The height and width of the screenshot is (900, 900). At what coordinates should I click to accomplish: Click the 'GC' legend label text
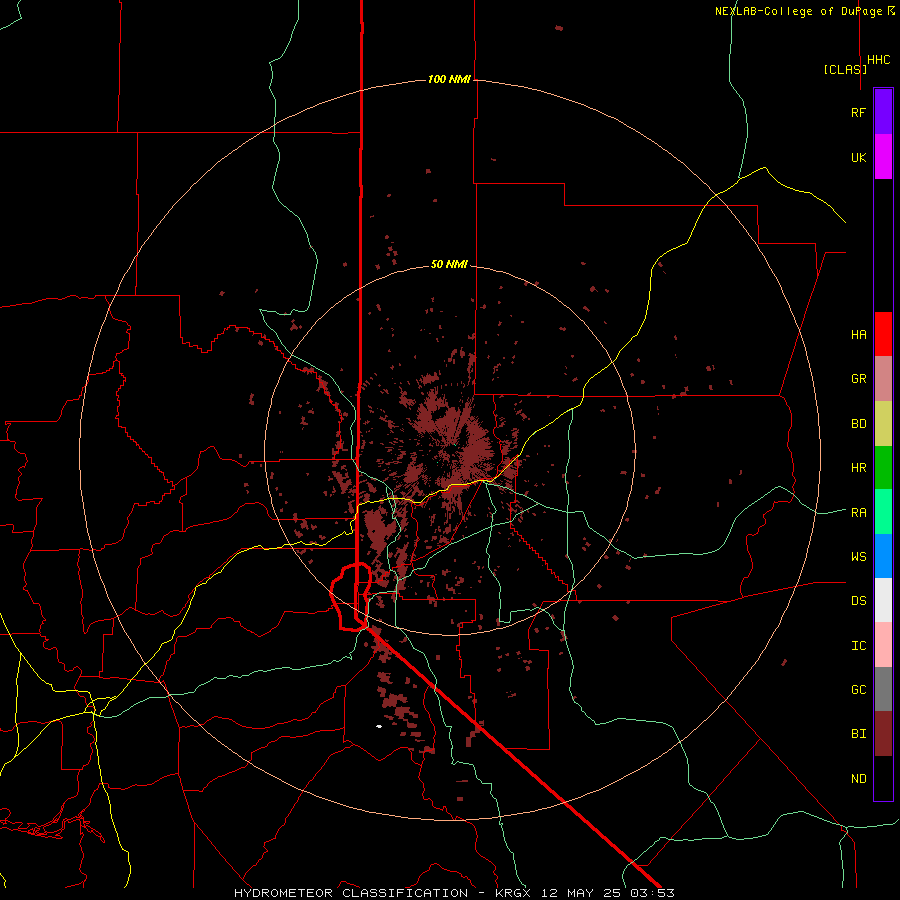point(859,689)
